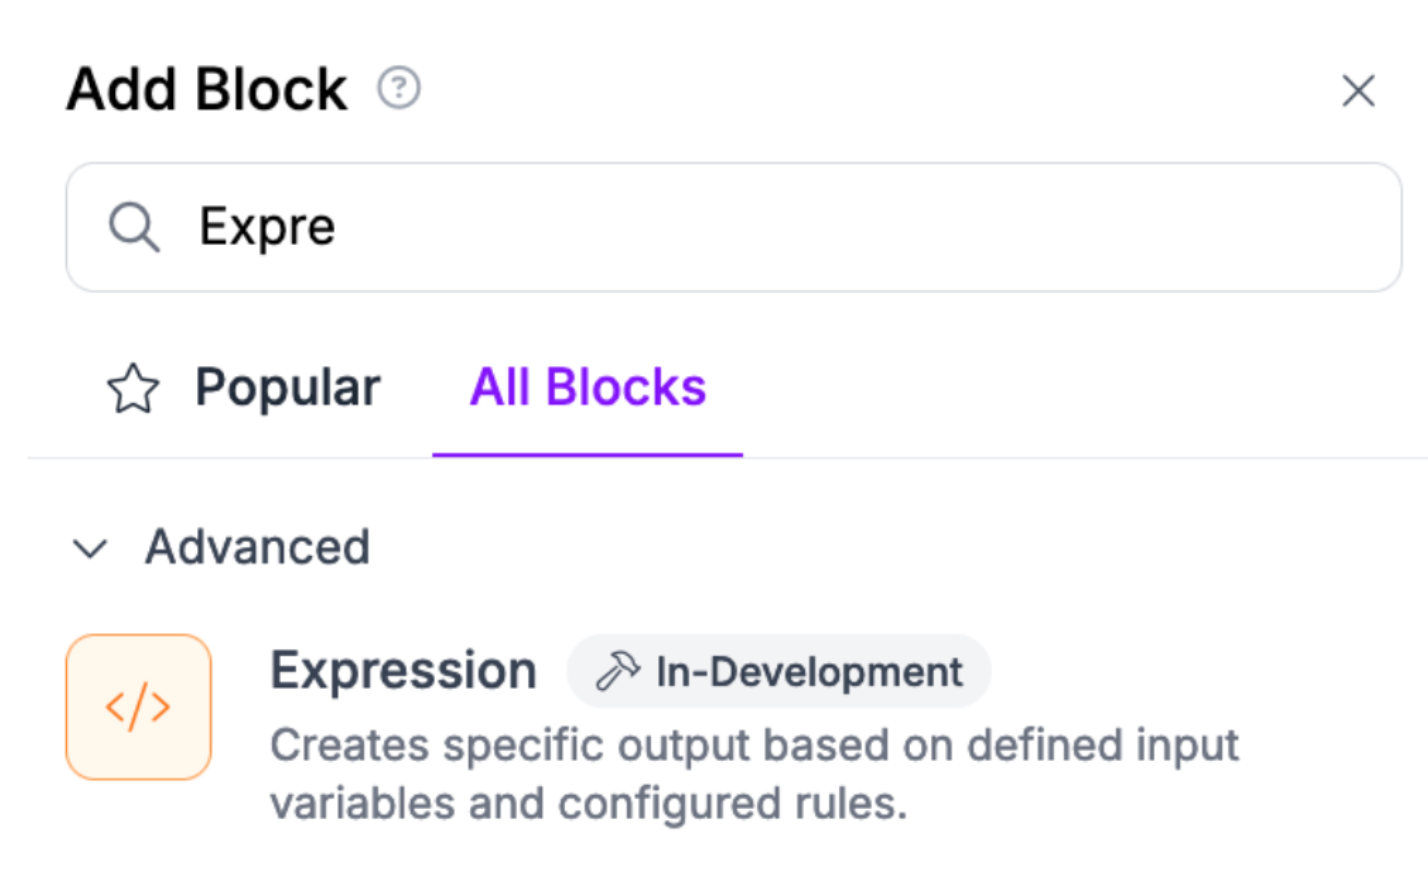Click the Advanced category header label
Screen dimensions: 1428x888
(257, 547)
